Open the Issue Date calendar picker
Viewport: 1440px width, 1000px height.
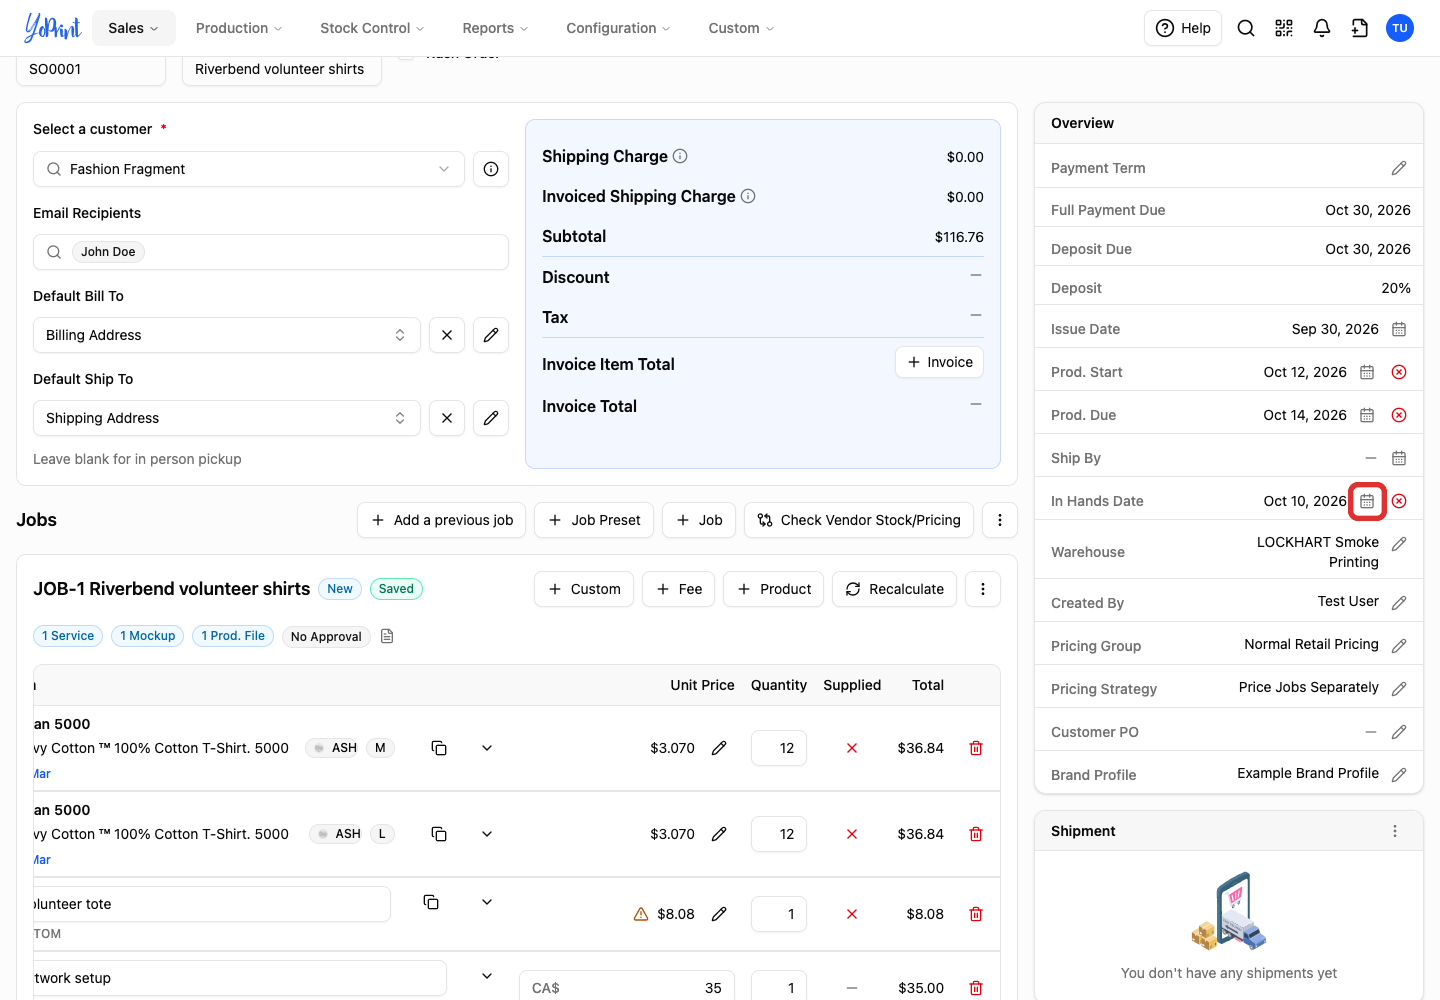tap(1399, 329)
